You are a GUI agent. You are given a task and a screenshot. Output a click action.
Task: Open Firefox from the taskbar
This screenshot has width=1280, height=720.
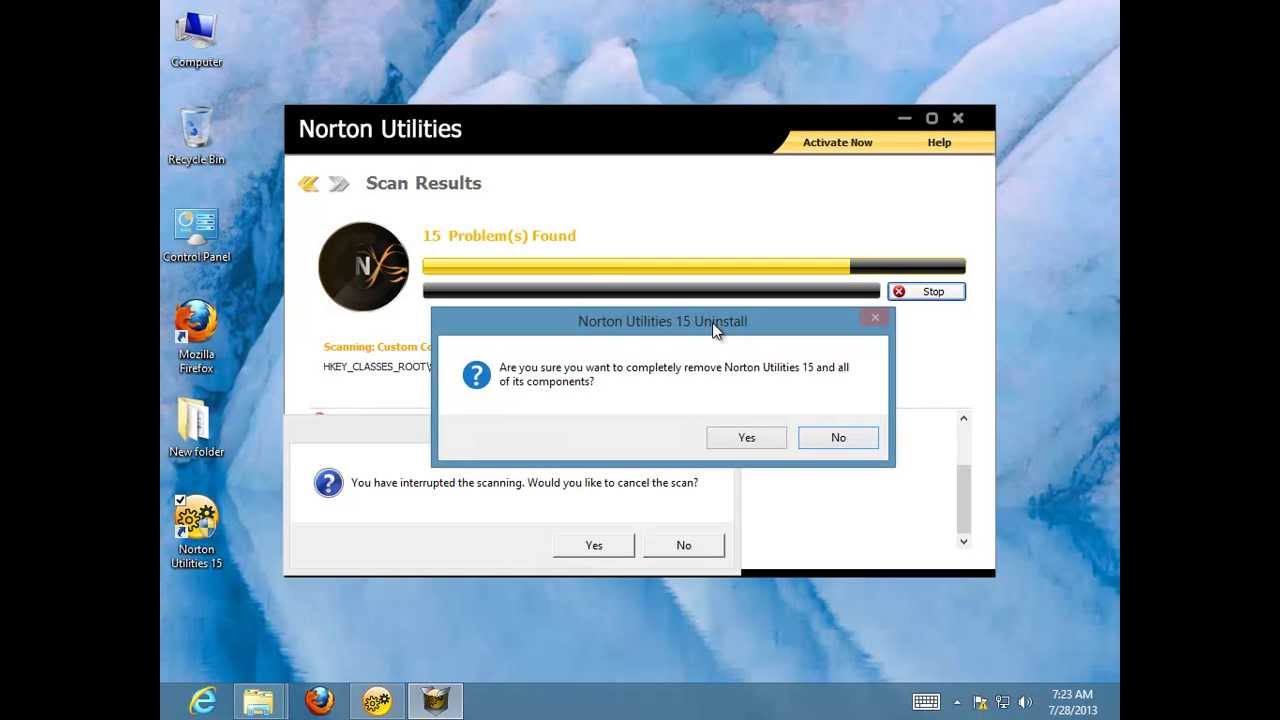pyautogui.click(x=319, y=701)
